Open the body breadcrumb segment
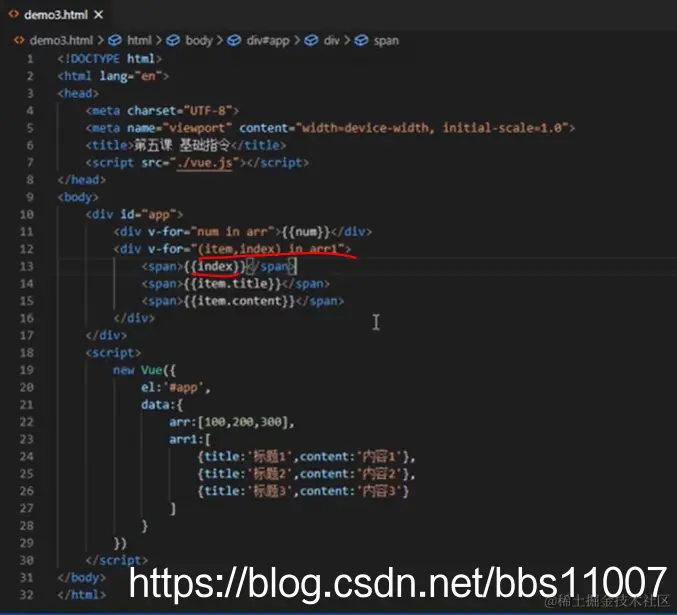 tap(199, 41)
